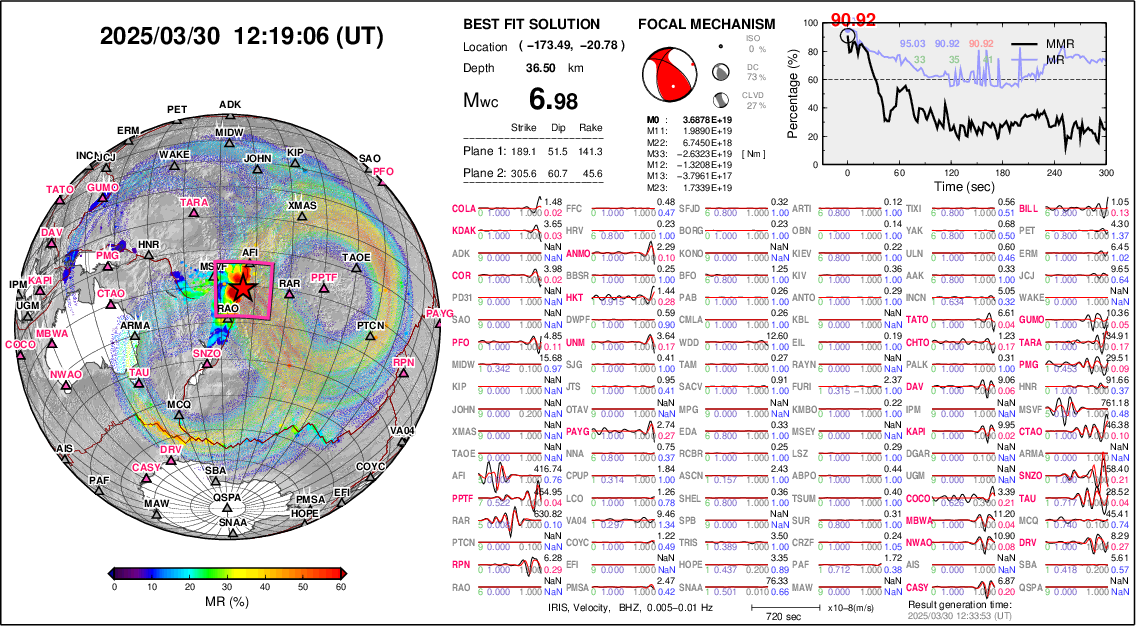Click the "Percentage (%)" axis label
The width and height of the screenshot is (1136, 626).
(x=793, y=93)
